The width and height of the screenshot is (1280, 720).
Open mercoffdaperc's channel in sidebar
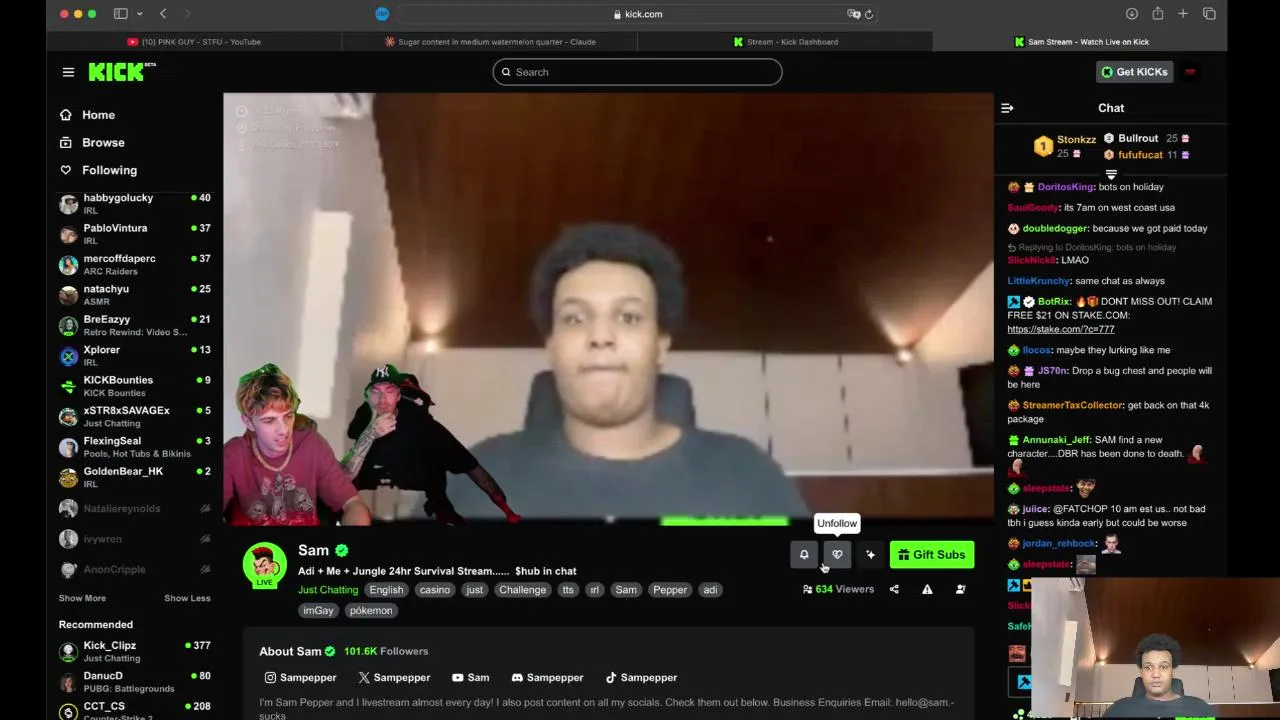tap(135, 264)
